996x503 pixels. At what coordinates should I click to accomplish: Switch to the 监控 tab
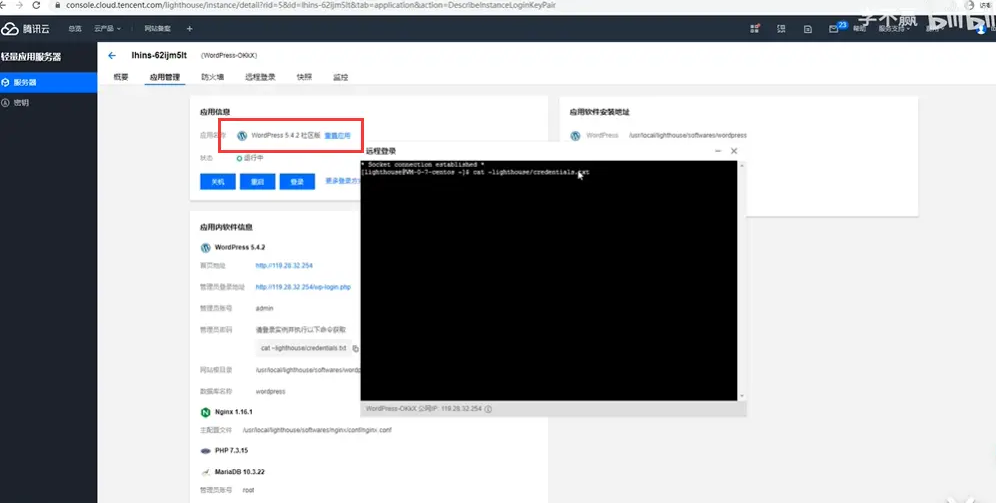pyautogui.click(x=340, y=77)
